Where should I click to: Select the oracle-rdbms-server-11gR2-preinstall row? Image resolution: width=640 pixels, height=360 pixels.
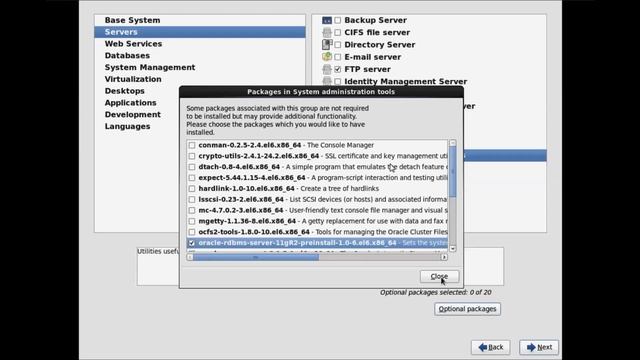point(317,243)
